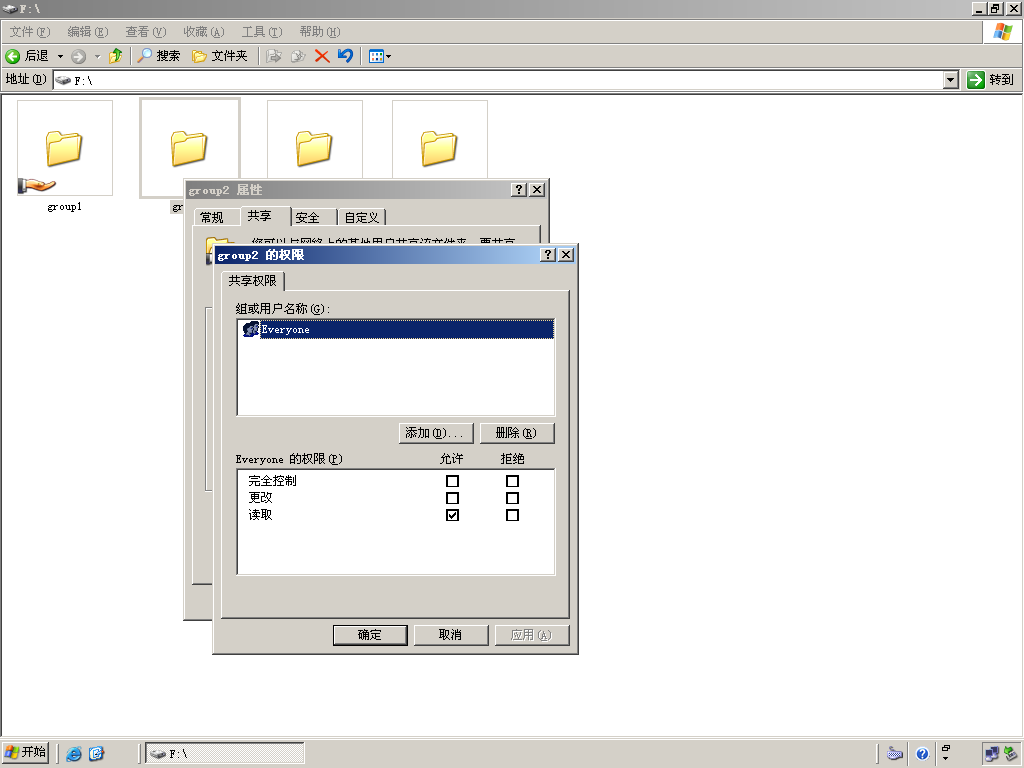Toggle the Folders pane button
Image resolution: width=1024 pixels, height=768 pixels.
click(x=220, y=56)
